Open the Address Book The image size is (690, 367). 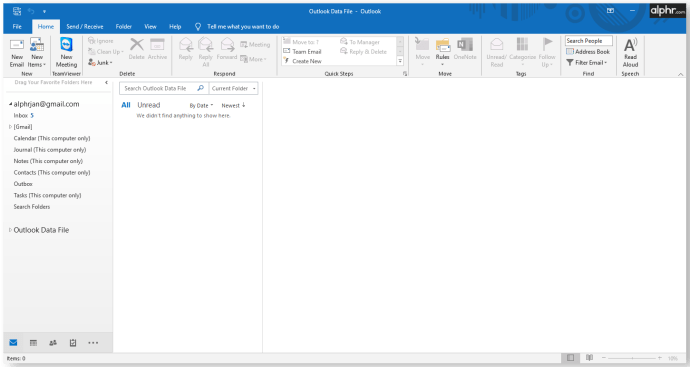point(588,51)
